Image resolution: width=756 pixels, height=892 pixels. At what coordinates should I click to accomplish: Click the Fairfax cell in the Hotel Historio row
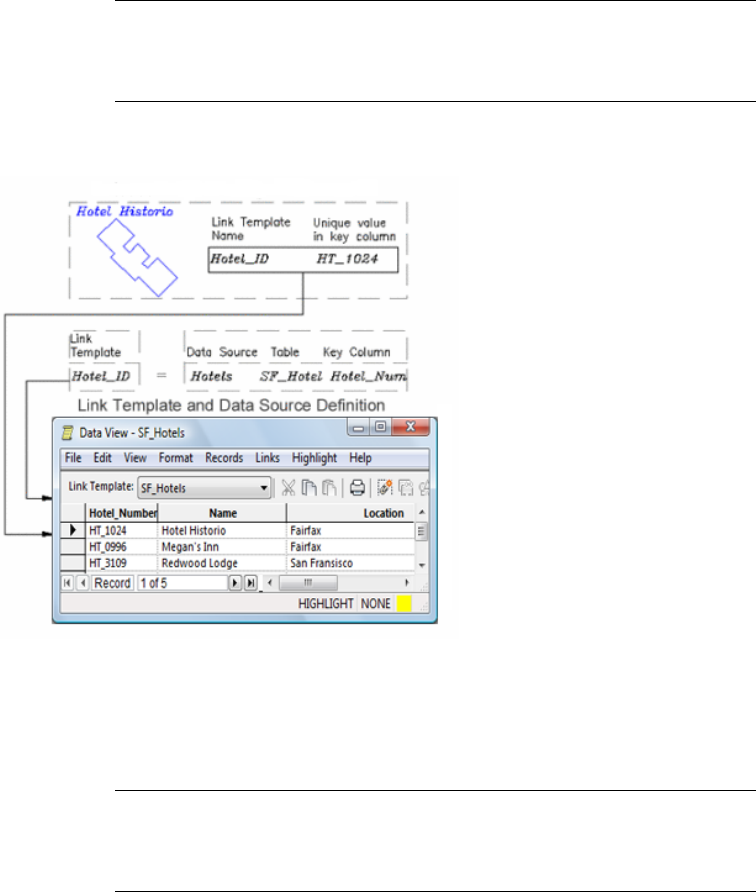[351, 530]
